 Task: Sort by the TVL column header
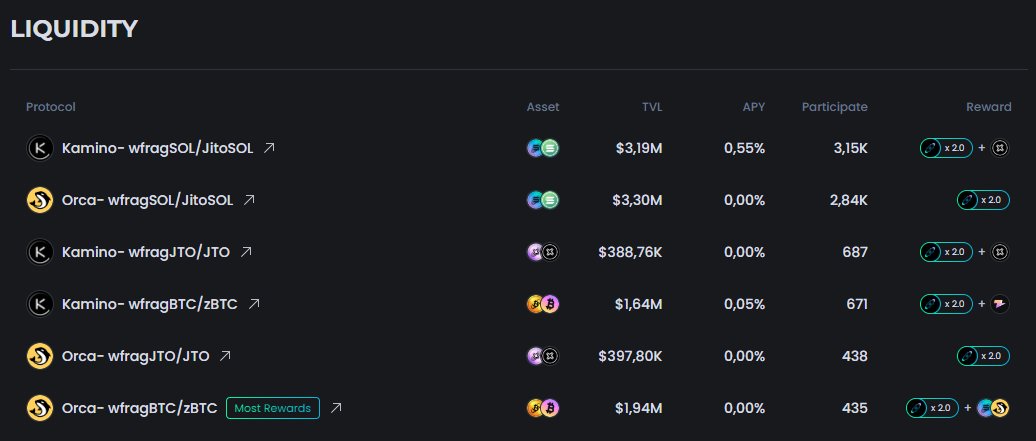651,106
